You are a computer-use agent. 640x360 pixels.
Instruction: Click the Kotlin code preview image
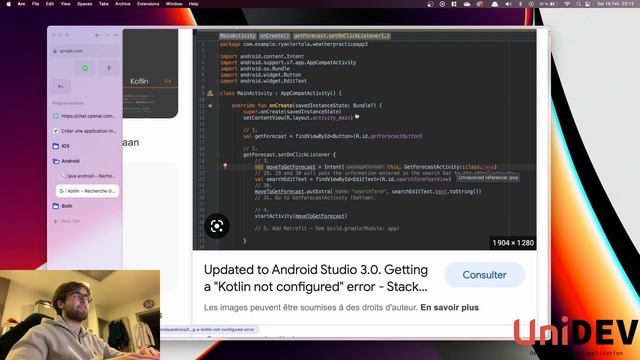click(x=364, y=140)
